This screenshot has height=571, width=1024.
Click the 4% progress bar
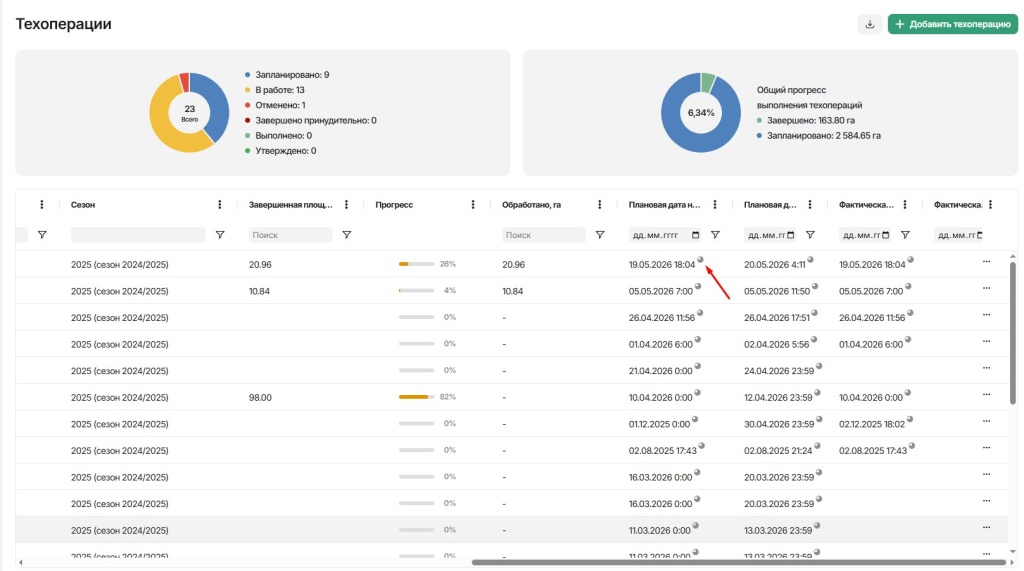[416, 291]
